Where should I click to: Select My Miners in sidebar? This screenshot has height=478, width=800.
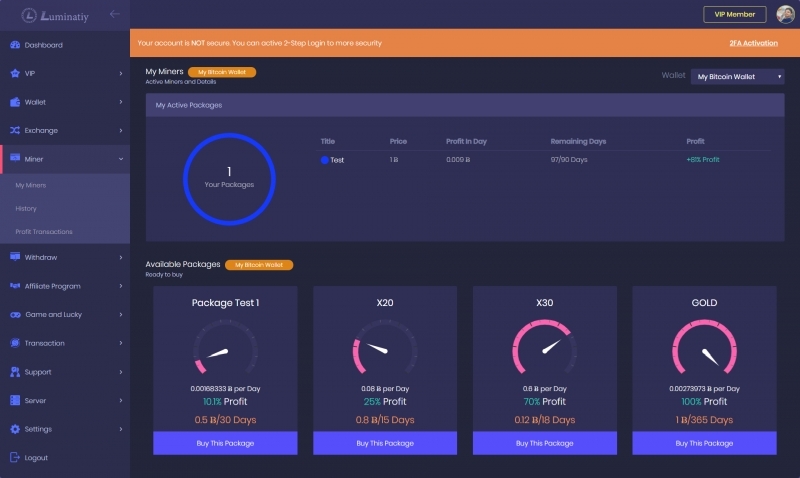31,185
